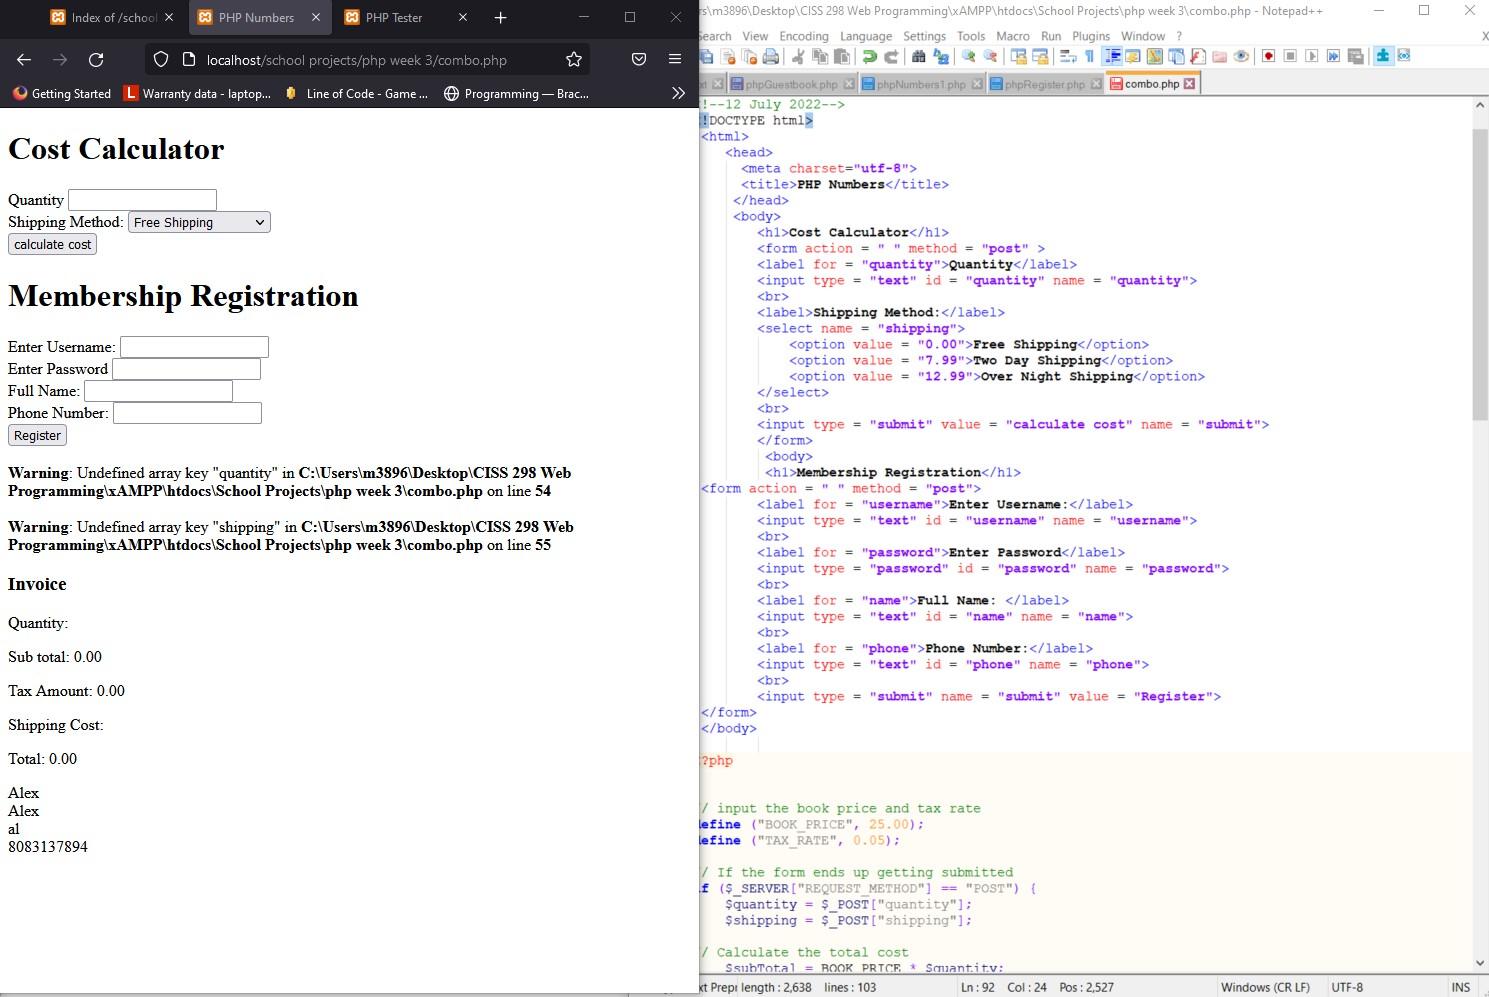Switch to the phpRegister.php tab
This screenshot has width=1489, height=997.
(x=1043, y=84)
